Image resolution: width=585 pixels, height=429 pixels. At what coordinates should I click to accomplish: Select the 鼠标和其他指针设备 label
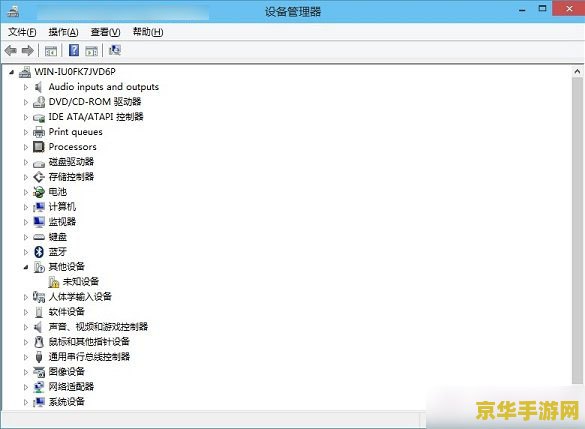point(89,342)
